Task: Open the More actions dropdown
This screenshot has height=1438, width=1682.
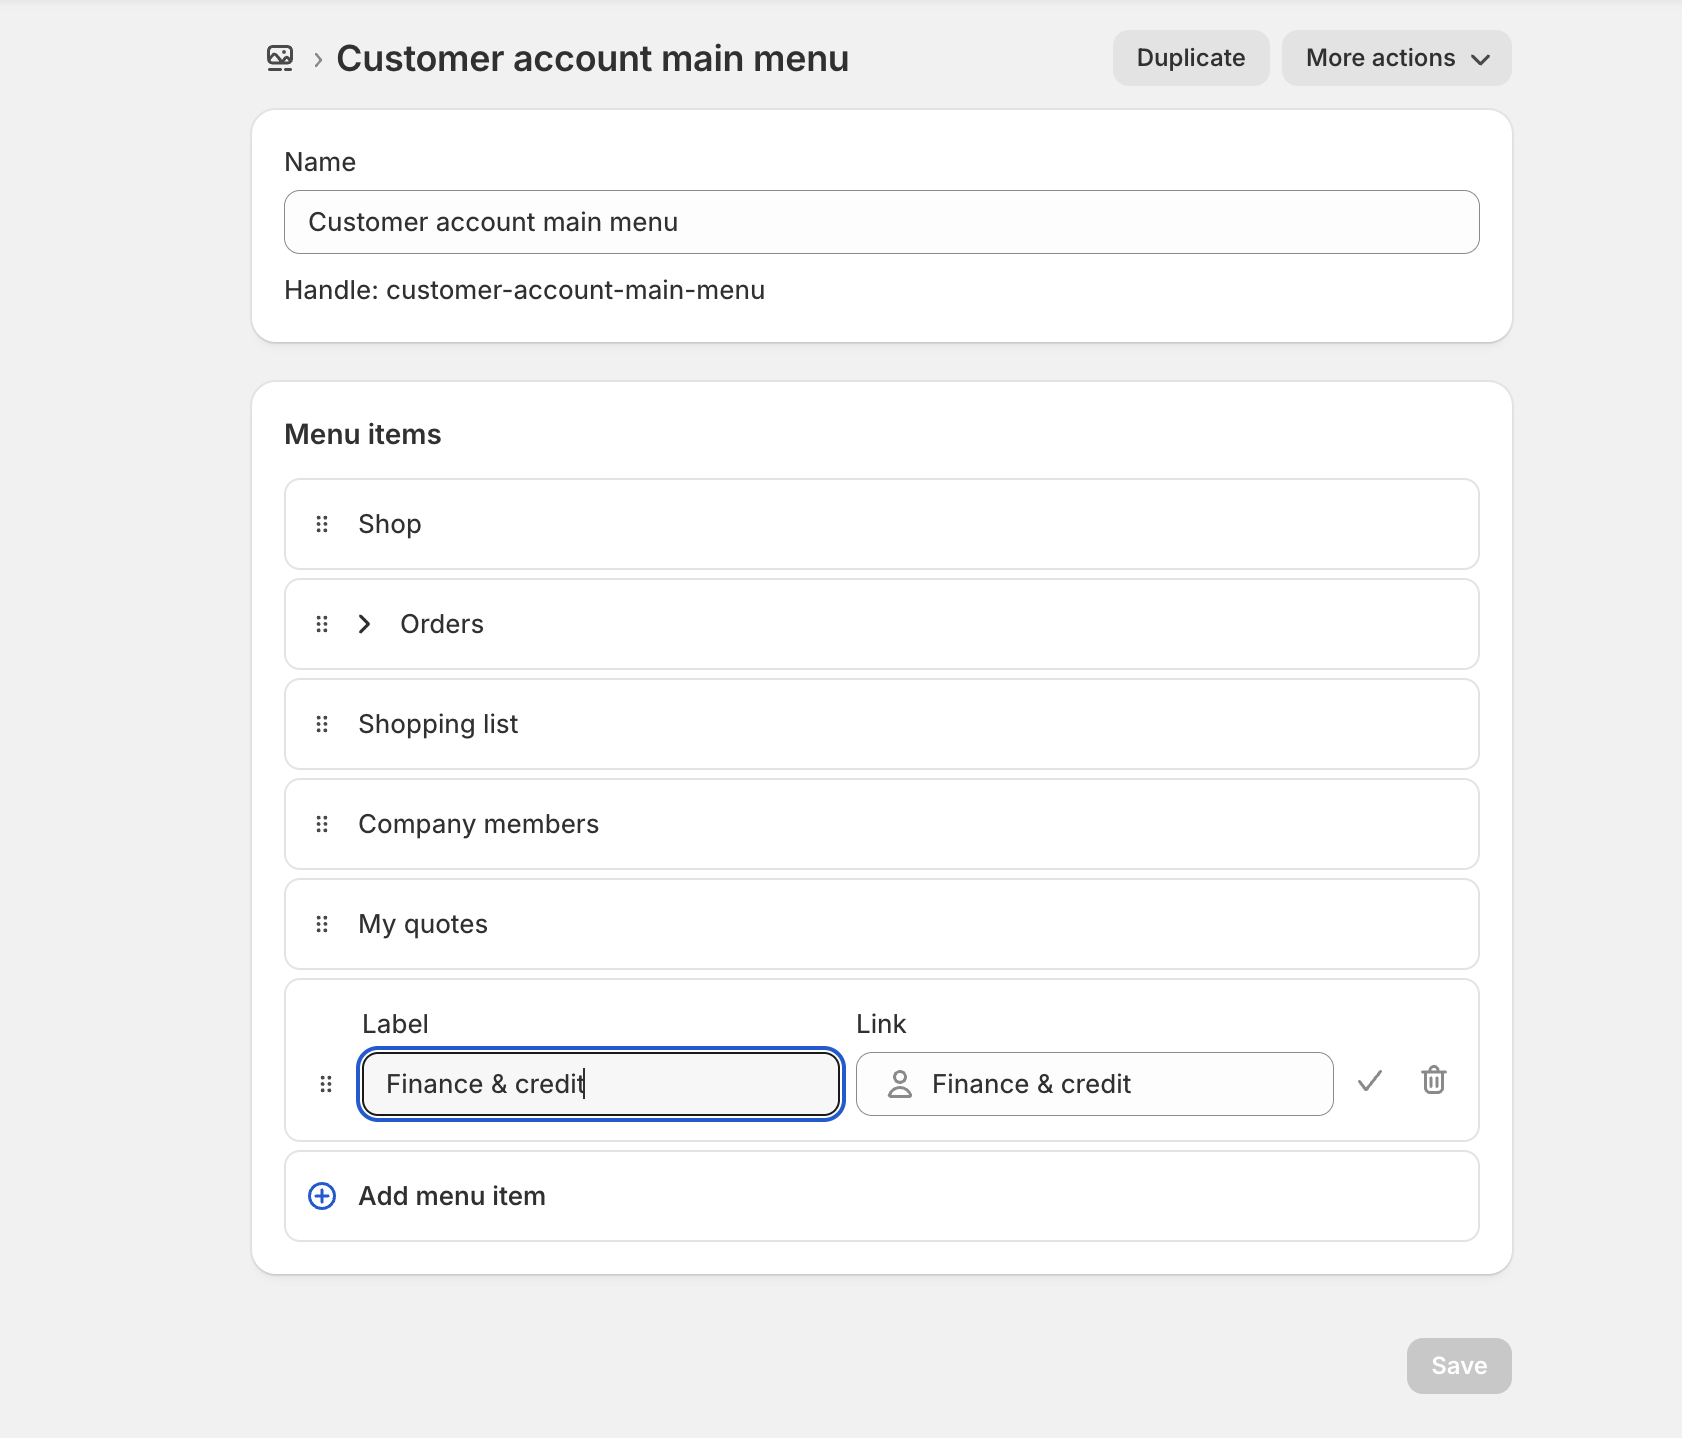Action: click(x=1396, y=58)
